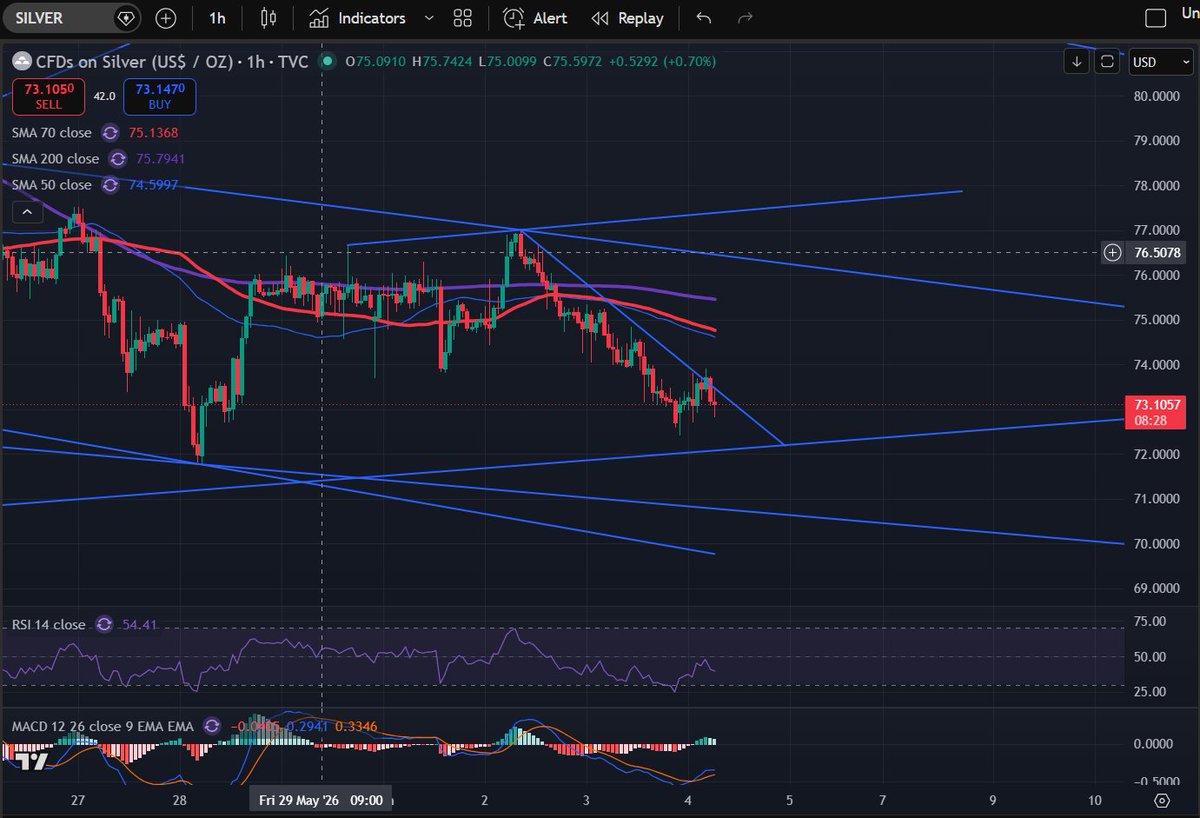Expand the favorite indicators chevron next to Indicators
Image resolution: width=1200 pixels, height=818 pixels.
(429, 18)
